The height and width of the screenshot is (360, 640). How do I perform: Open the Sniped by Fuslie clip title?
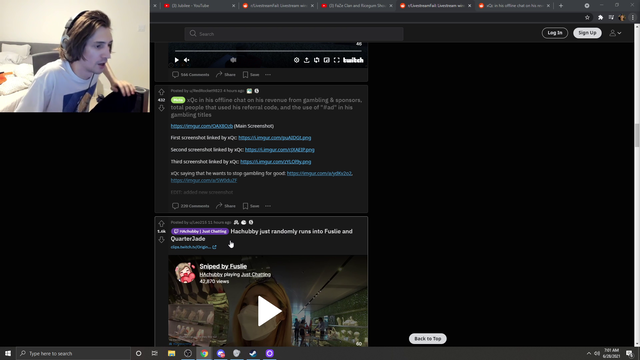click(223, 267)
